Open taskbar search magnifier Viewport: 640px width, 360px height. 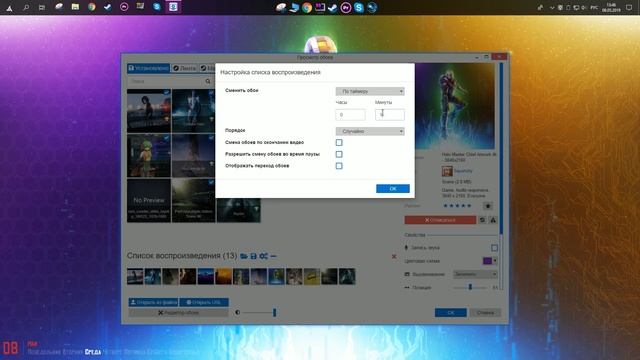point(26,7)
